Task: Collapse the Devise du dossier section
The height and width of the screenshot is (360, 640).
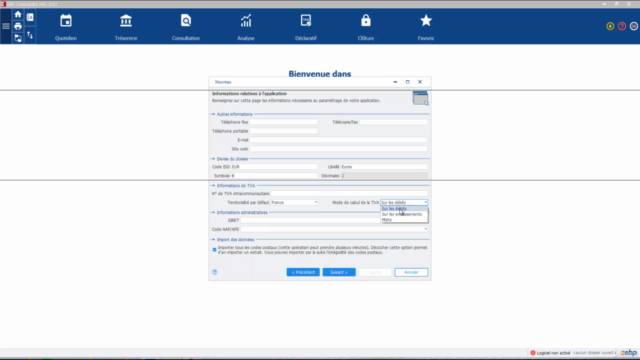Action: pyautogui.click(x=213, y=159)
